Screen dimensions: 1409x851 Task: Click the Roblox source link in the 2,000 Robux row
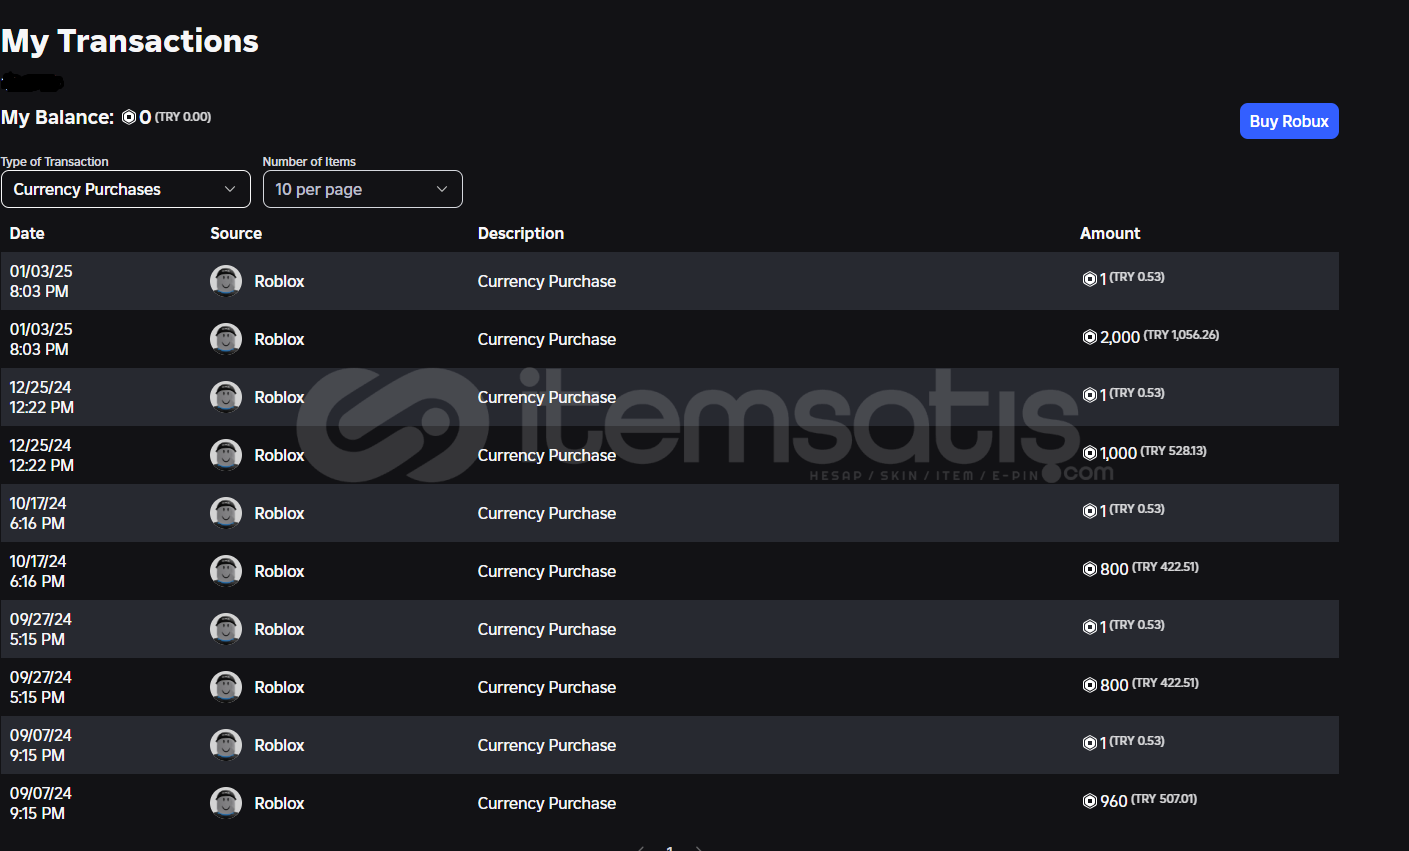tap(279, 339)
